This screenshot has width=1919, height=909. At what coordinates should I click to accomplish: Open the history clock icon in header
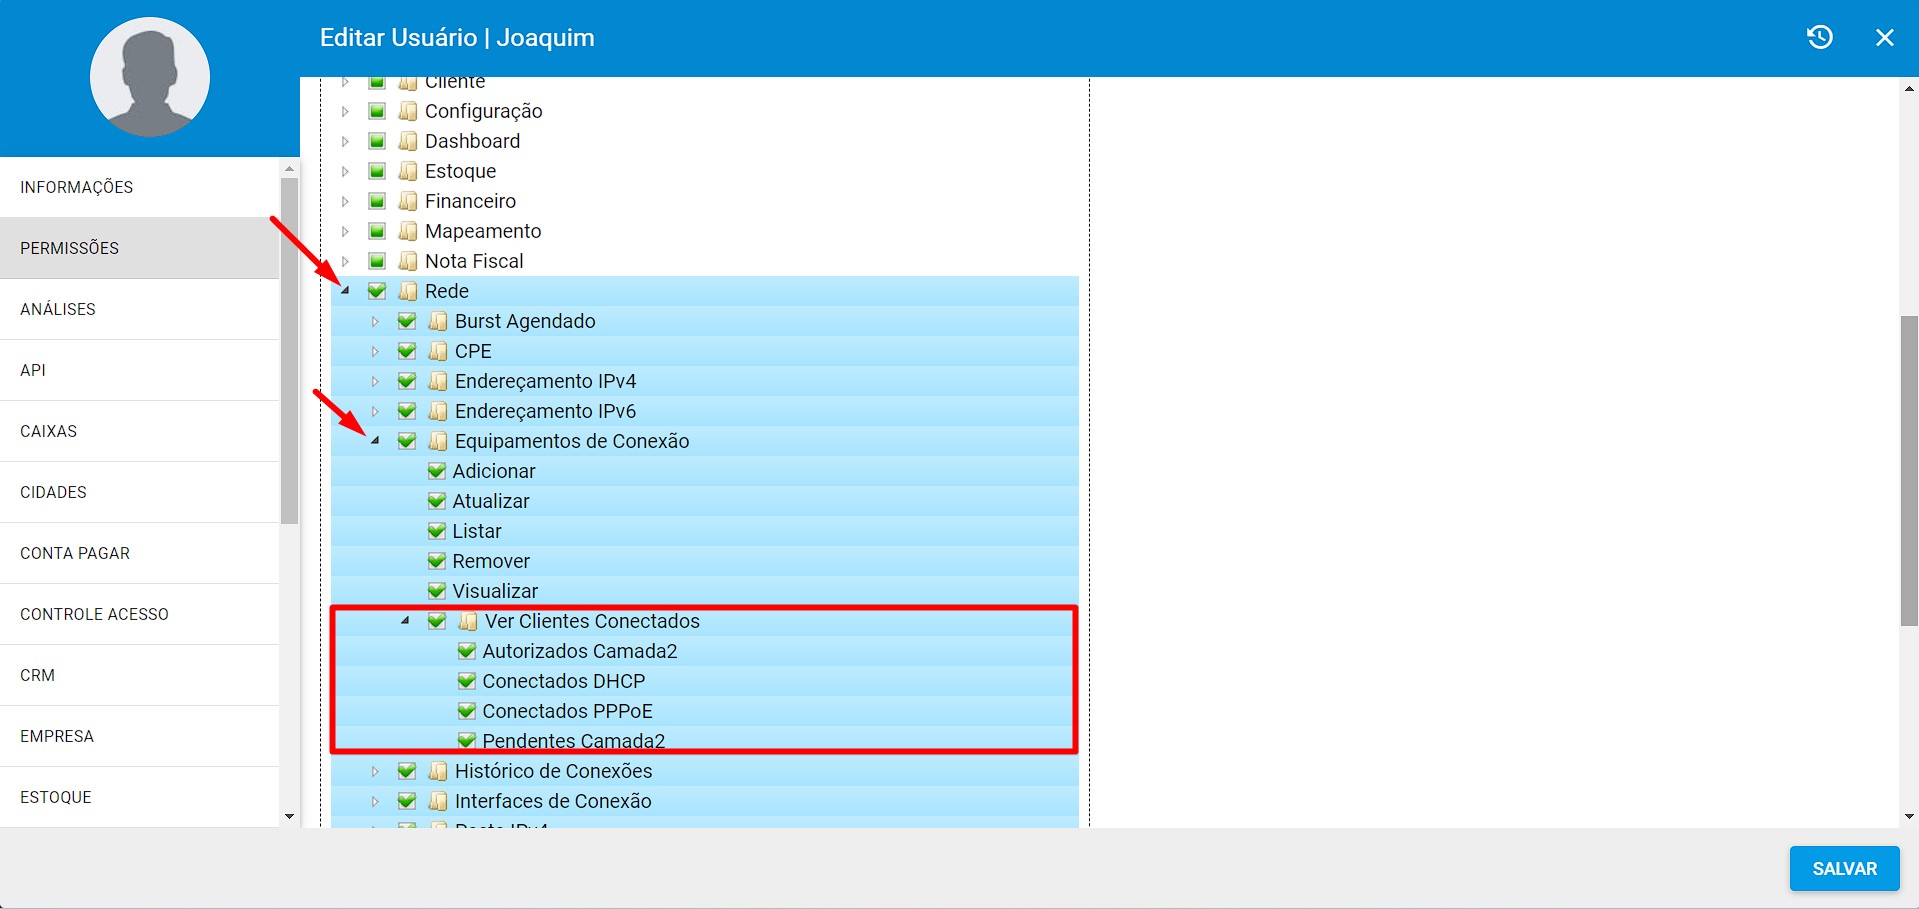tap(1819, 37)
